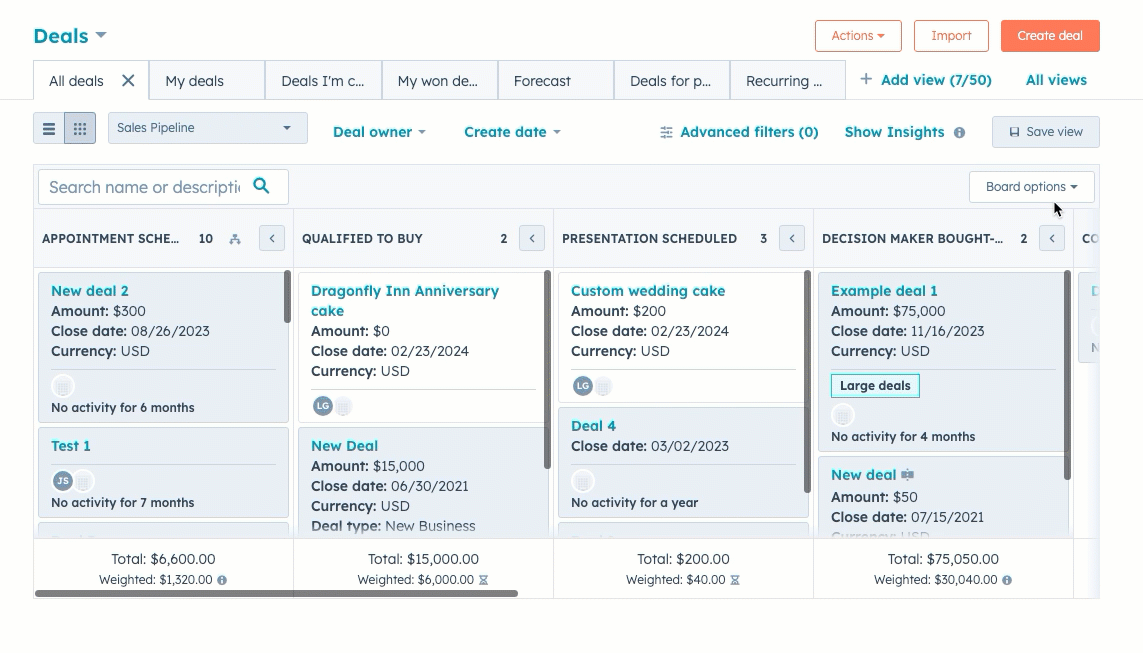The width and height of the screenshot is (1143, 653).
Task: Collapse the Qualified To Buy column
Action: [x=532, y=238]
